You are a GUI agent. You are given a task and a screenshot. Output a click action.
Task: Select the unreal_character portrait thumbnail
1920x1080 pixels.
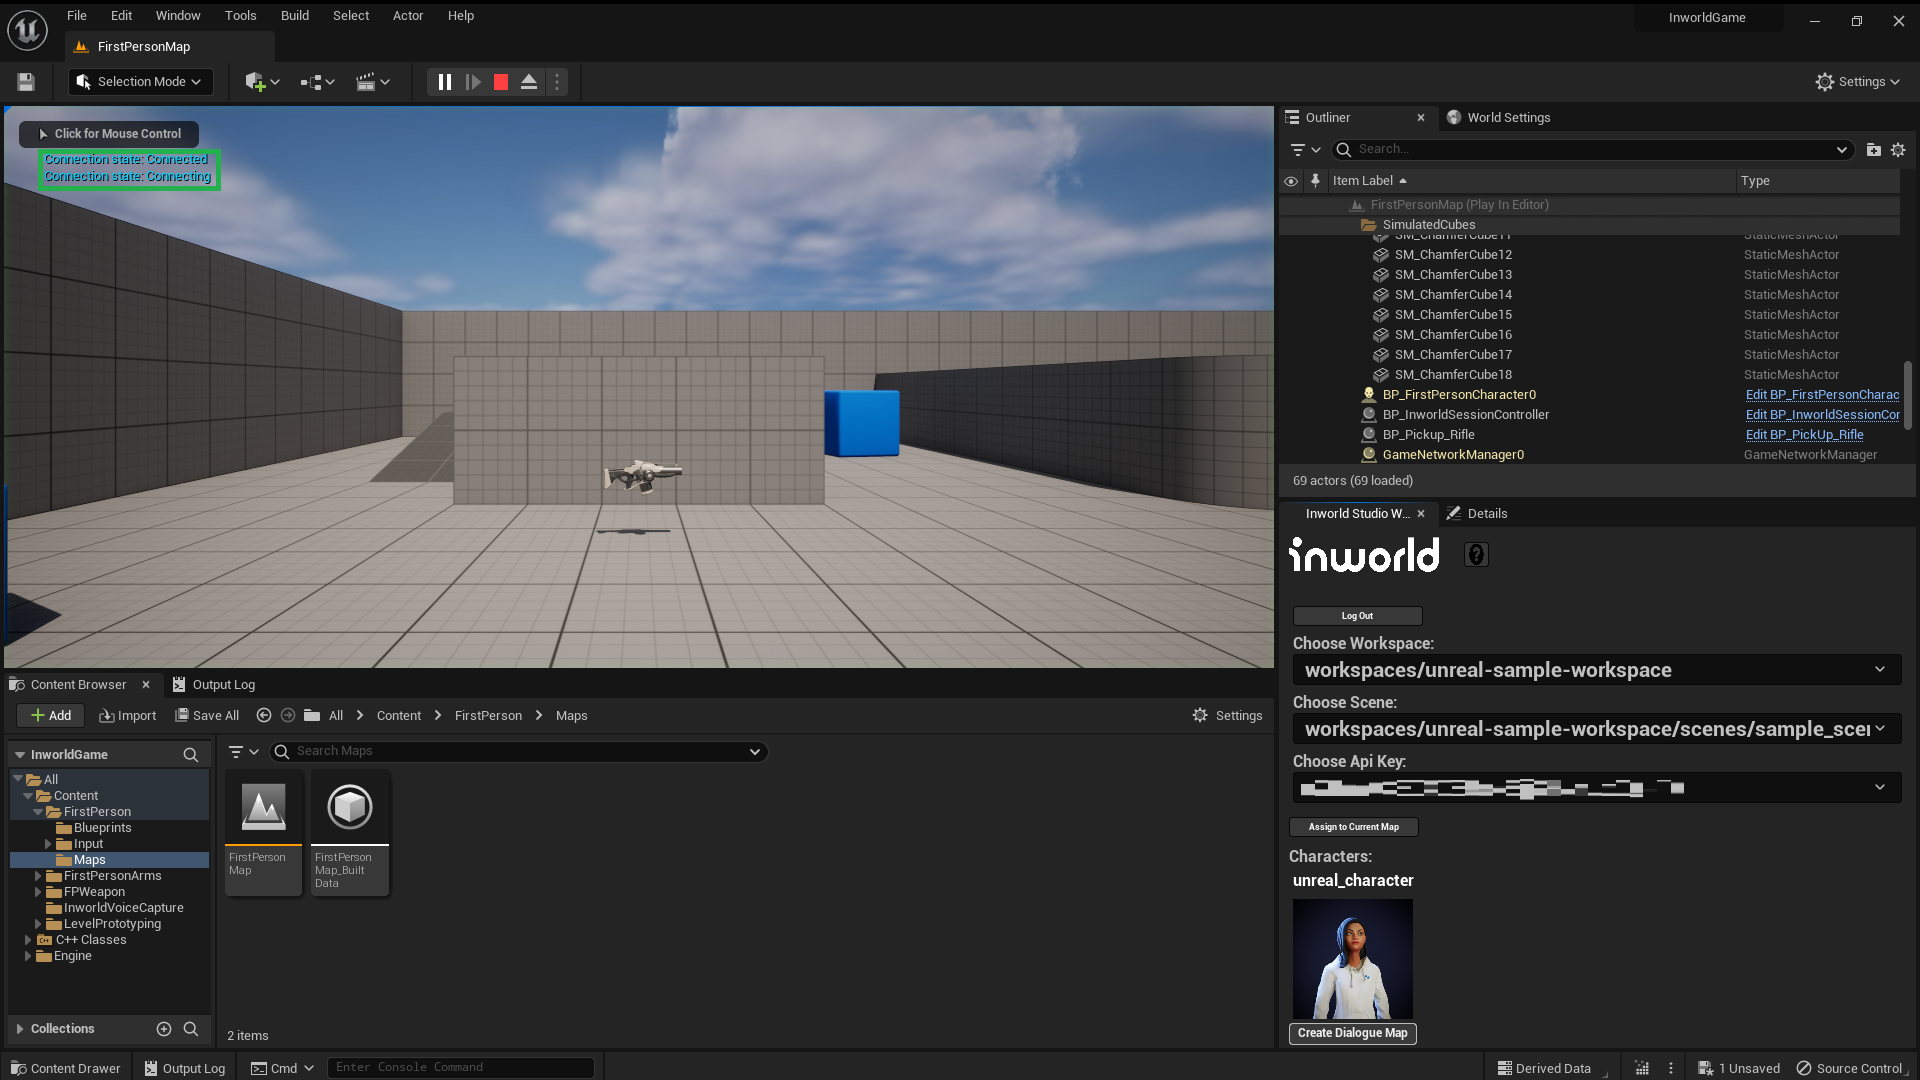tap(1352, 959)
